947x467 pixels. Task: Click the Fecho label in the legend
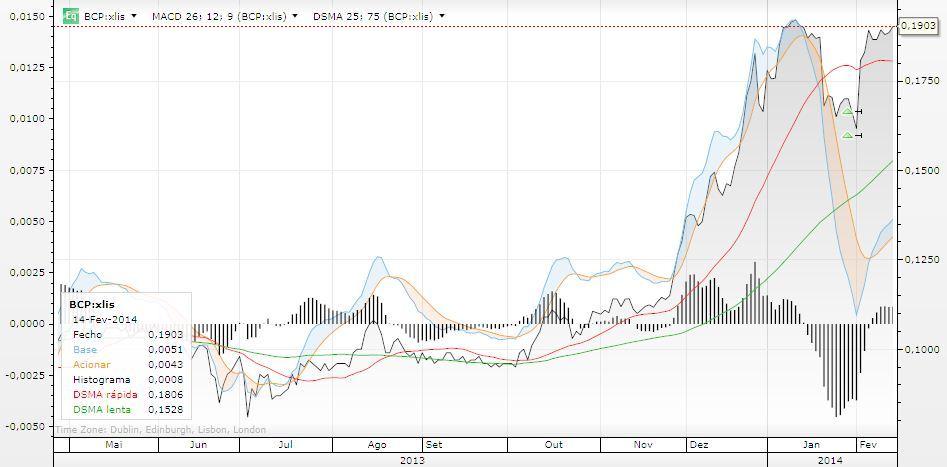[x=88, y=334]
